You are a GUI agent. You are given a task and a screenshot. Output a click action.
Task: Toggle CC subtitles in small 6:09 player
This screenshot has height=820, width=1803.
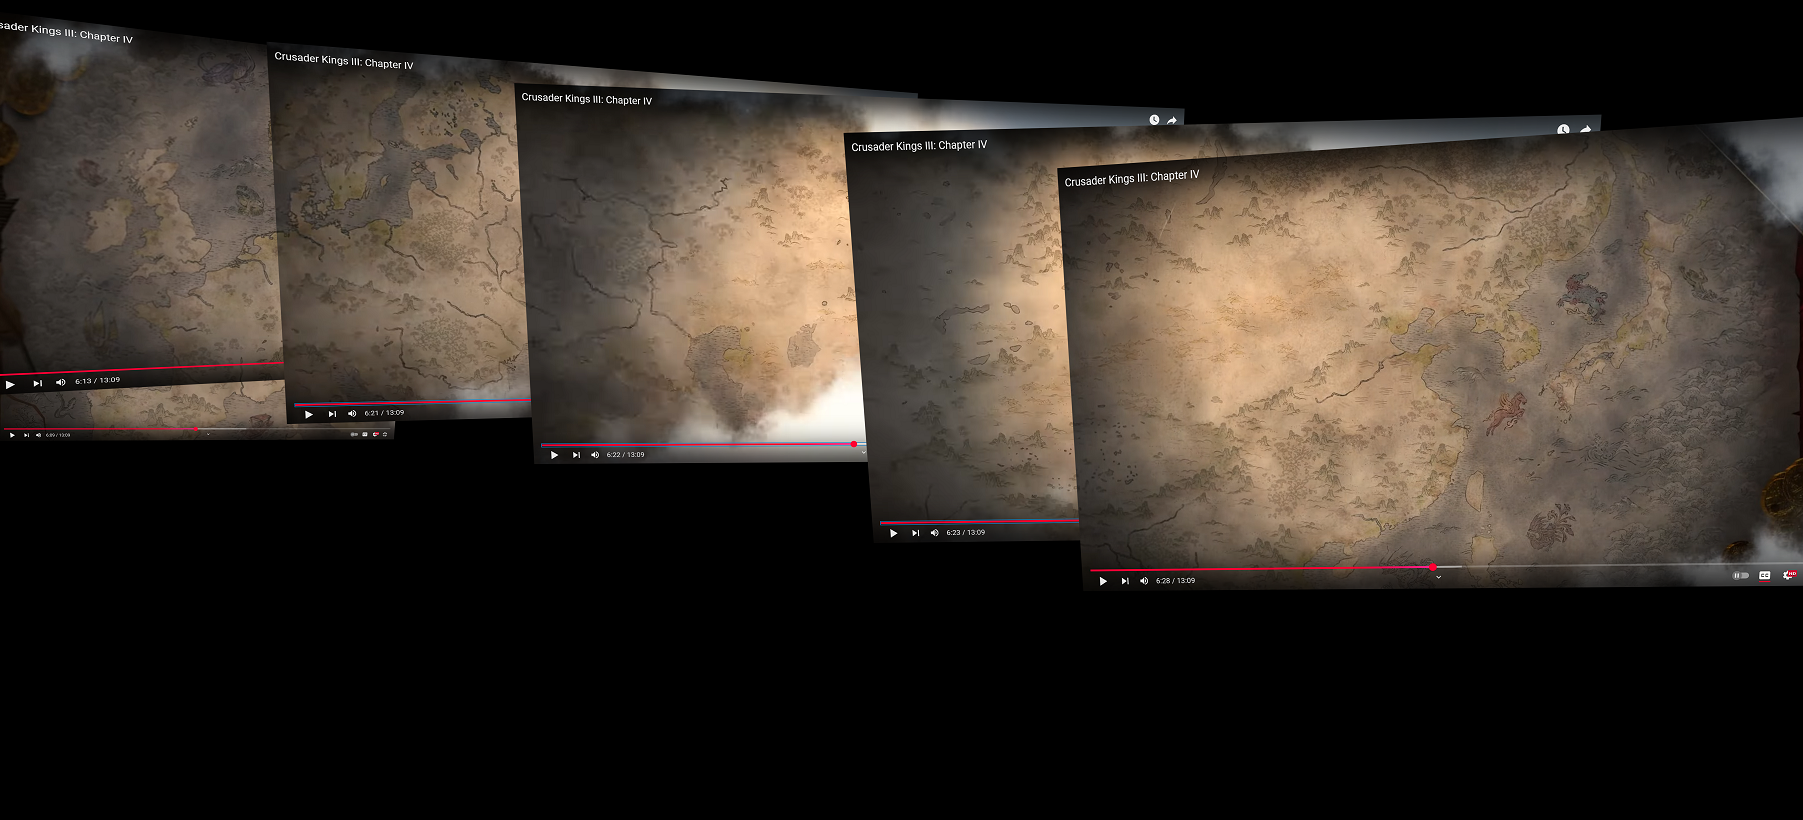coord(365,434)
